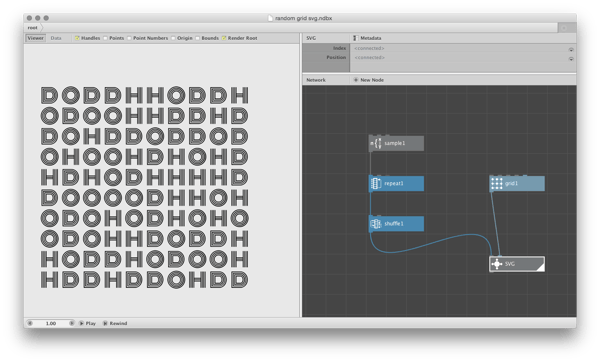This screenshot has height=362, width=600.
Task: Decrease the frame number stepper
Action: [30, 323]
